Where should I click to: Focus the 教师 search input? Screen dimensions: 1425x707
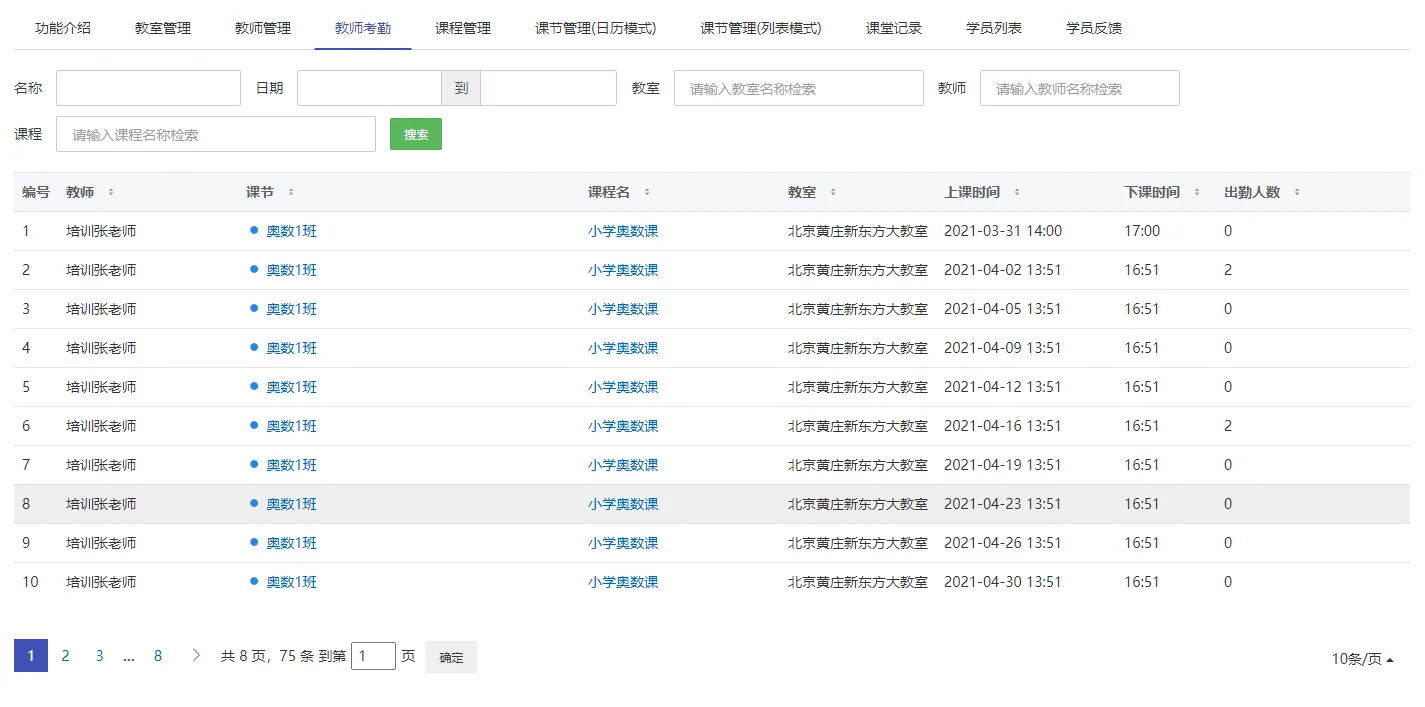click(x=1080, y=88)
